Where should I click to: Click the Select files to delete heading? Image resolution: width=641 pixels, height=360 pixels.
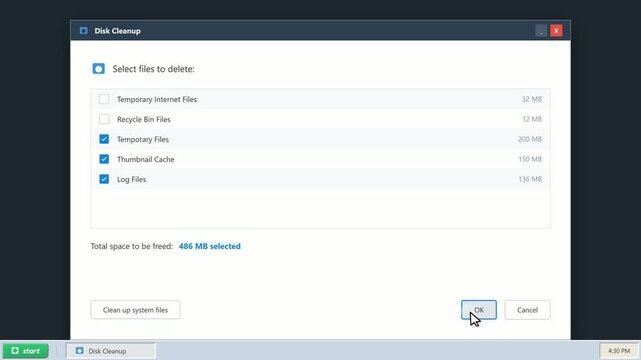154,69
